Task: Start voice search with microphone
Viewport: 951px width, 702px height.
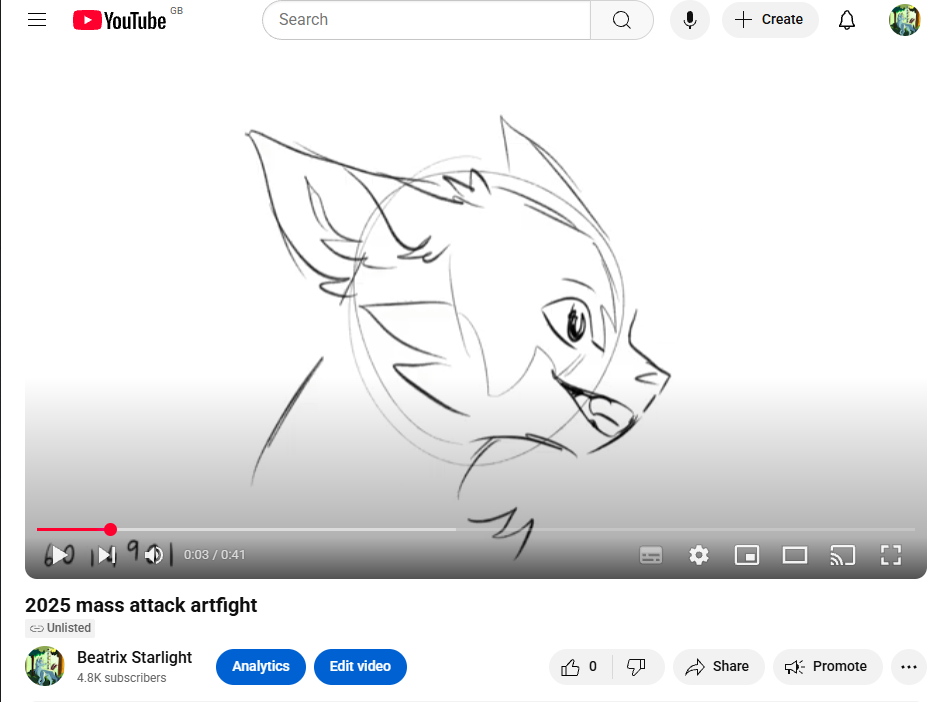Action: click(689, 20)
